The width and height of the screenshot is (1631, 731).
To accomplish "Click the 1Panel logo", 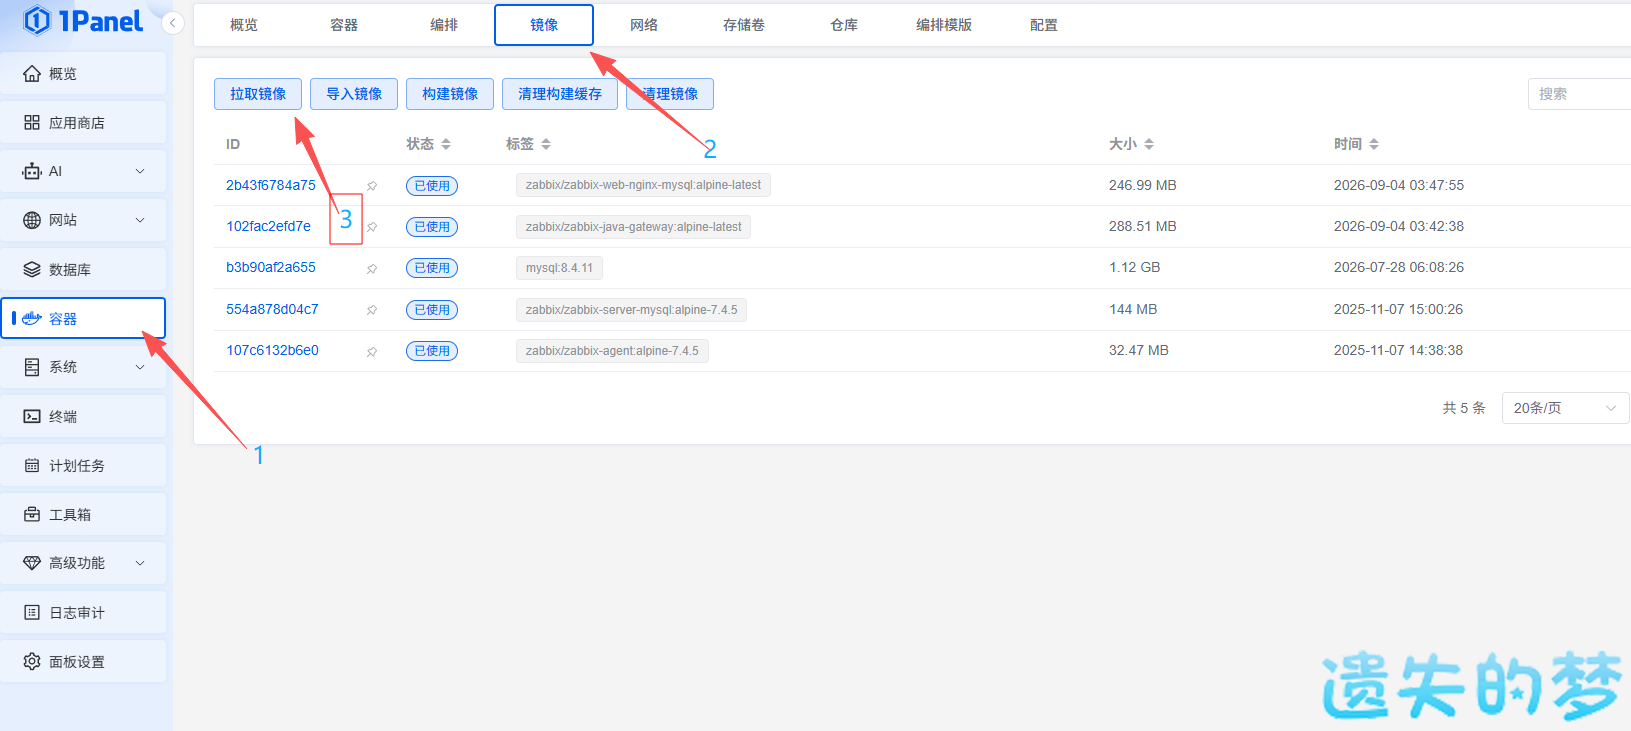I will [x=83, y=21].
